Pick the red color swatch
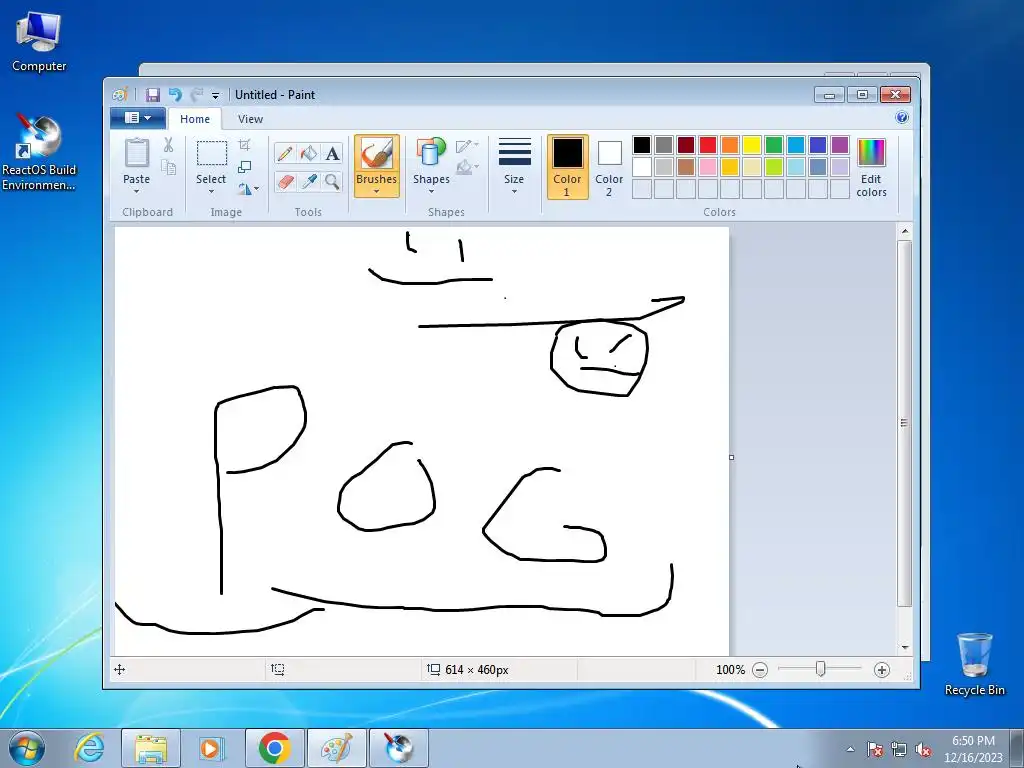This screenshot has height=768, width=1024. coord(707,145)
